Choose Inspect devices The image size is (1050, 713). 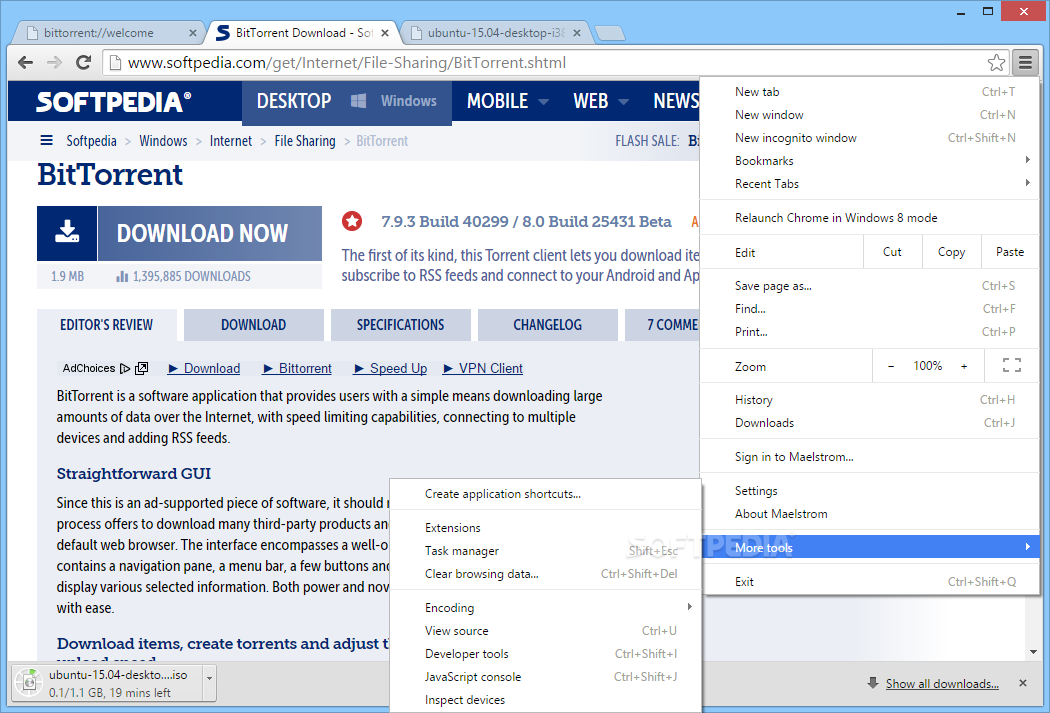coord(546,700)
